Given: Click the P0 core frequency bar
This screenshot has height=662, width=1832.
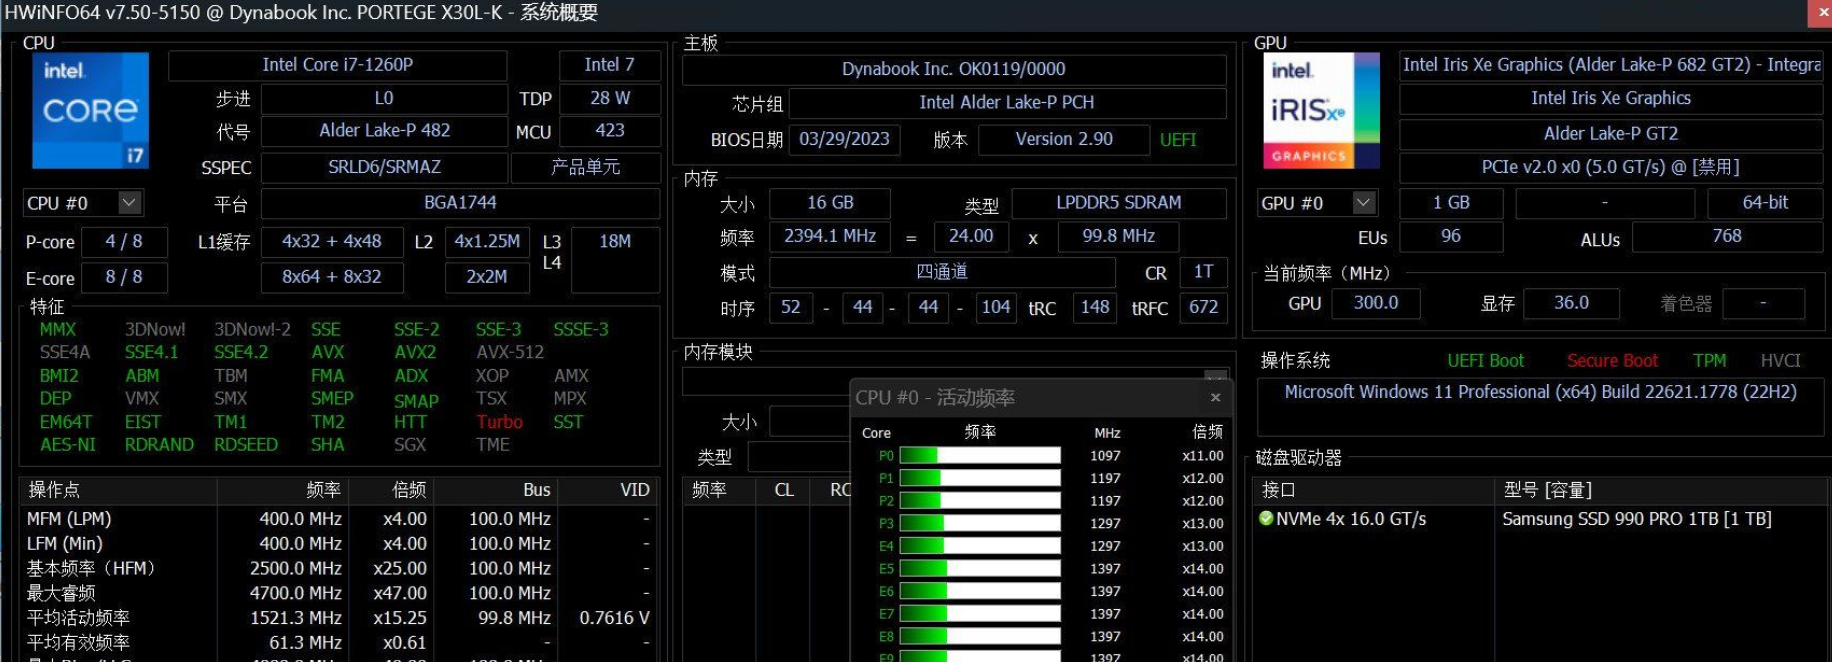Looking at the screenshot, I should (980, 455).
